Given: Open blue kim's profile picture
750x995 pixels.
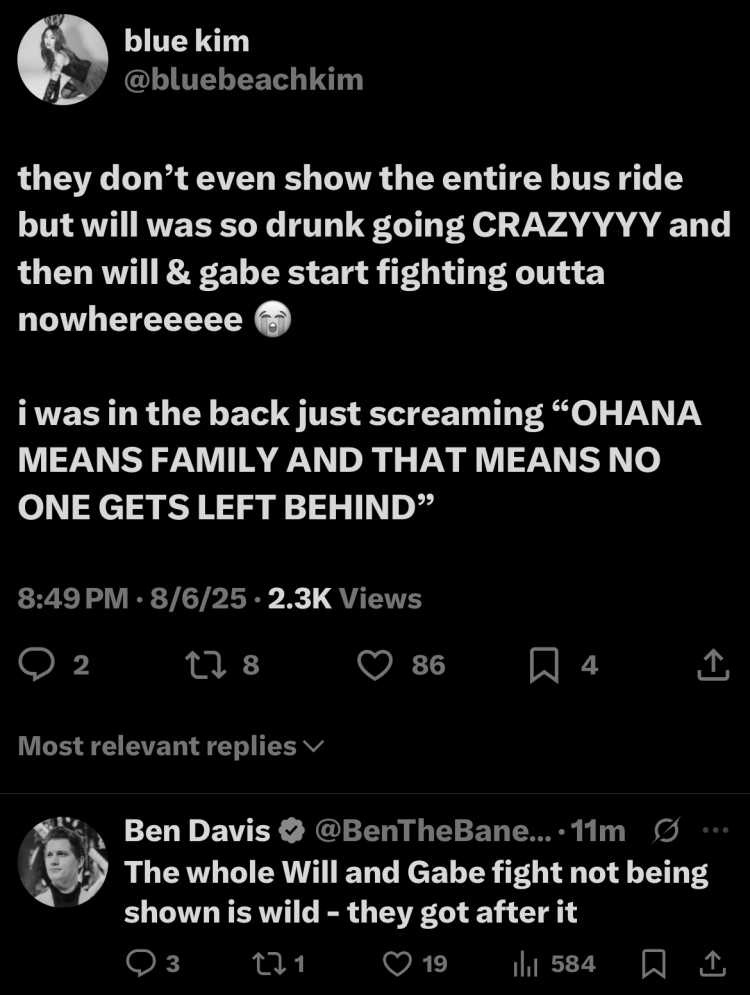Looking at the screenshot, I should point(62,60).
